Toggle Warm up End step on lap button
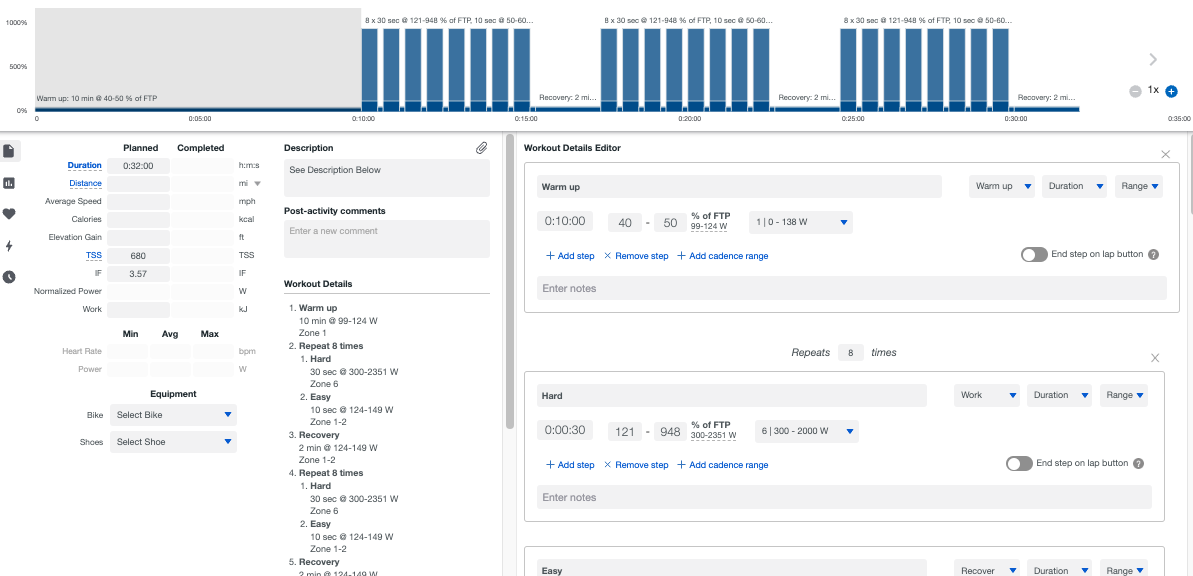This screenshot has height=576, width=1193. (1034, 255)
